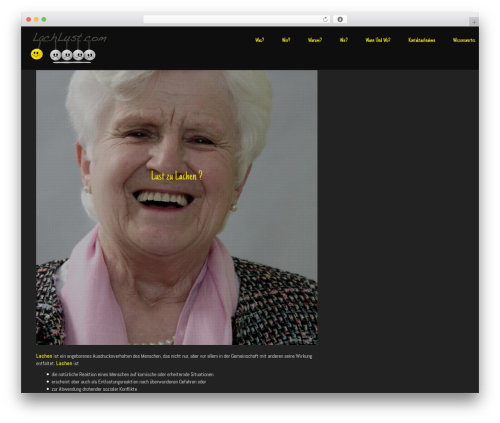The image size is (500, 423).
Task: Open the 'Wissenswertes' menu item
Action: click(x=464, y=40)
